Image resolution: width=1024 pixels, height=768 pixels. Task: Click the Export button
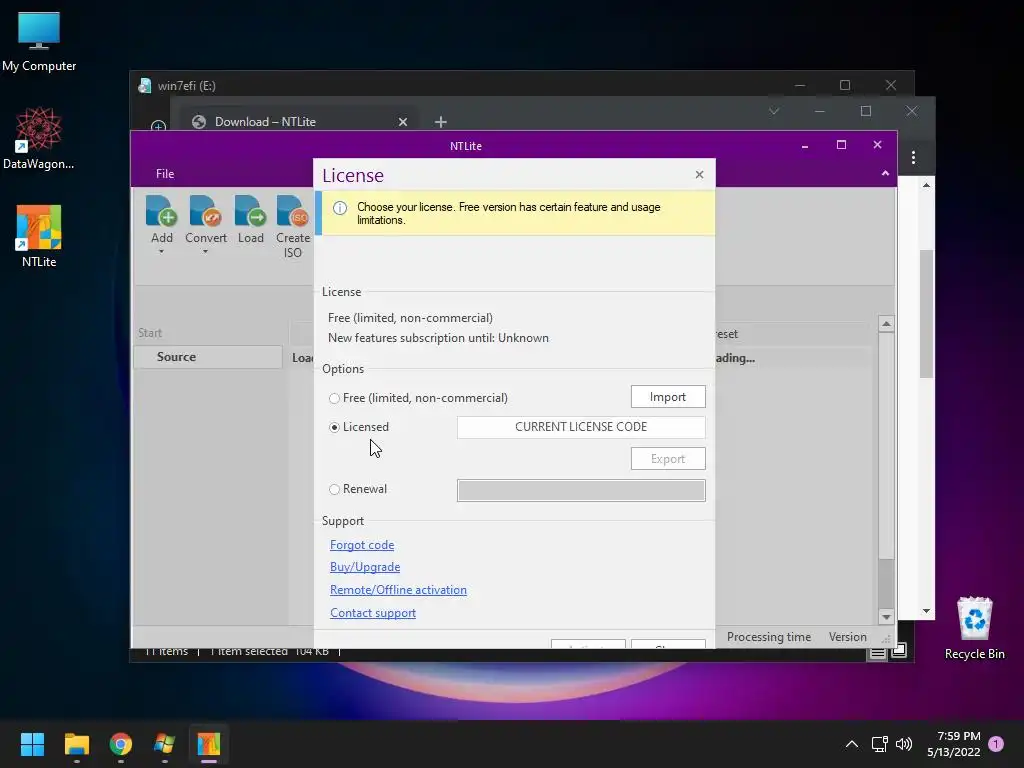pyautogui.click(x=668, y=459)
